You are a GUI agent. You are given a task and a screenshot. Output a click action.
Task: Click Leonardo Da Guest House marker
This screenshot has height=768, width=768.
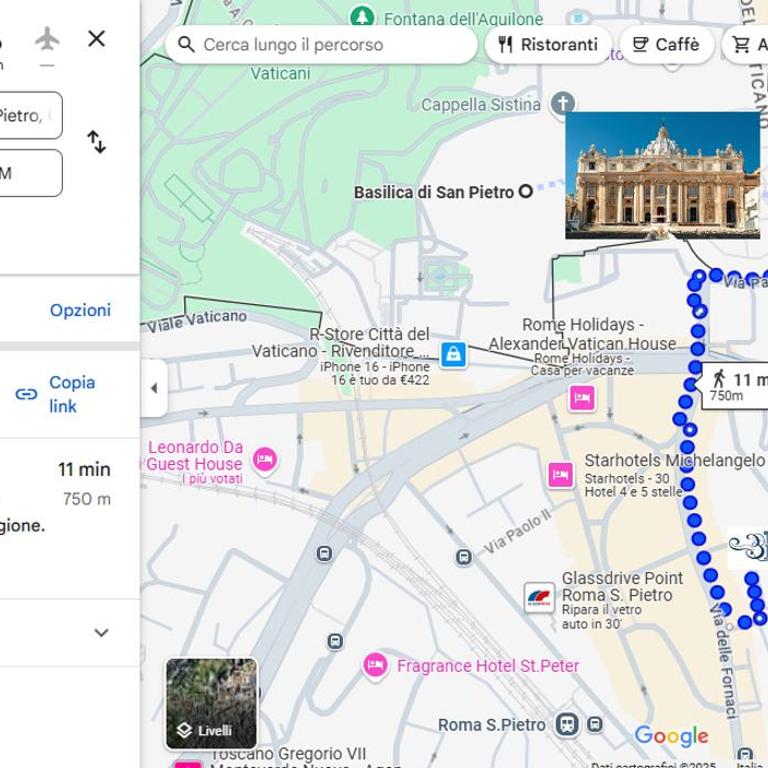click(x=264, y=459)
